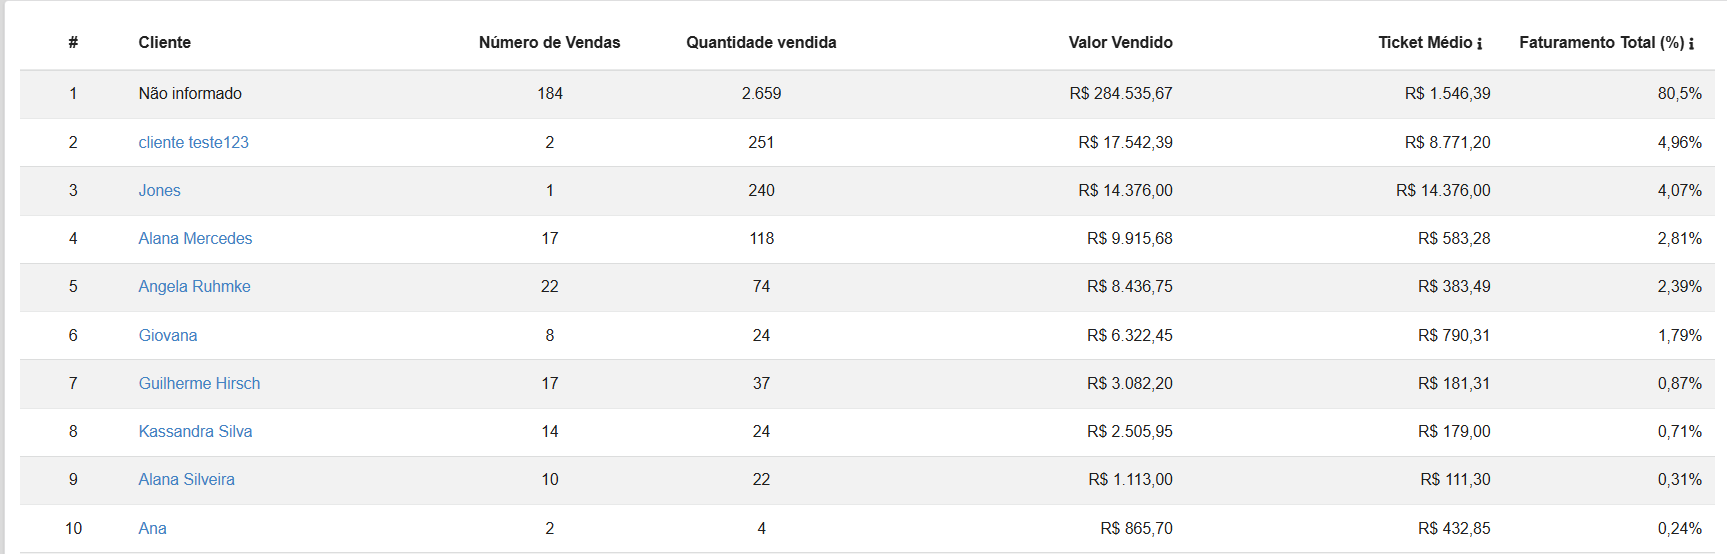View Guilherme Hirsch customer details
The width and height of the screenshot is (1727, 554).
pyautogui.click(x=199, y=383)
